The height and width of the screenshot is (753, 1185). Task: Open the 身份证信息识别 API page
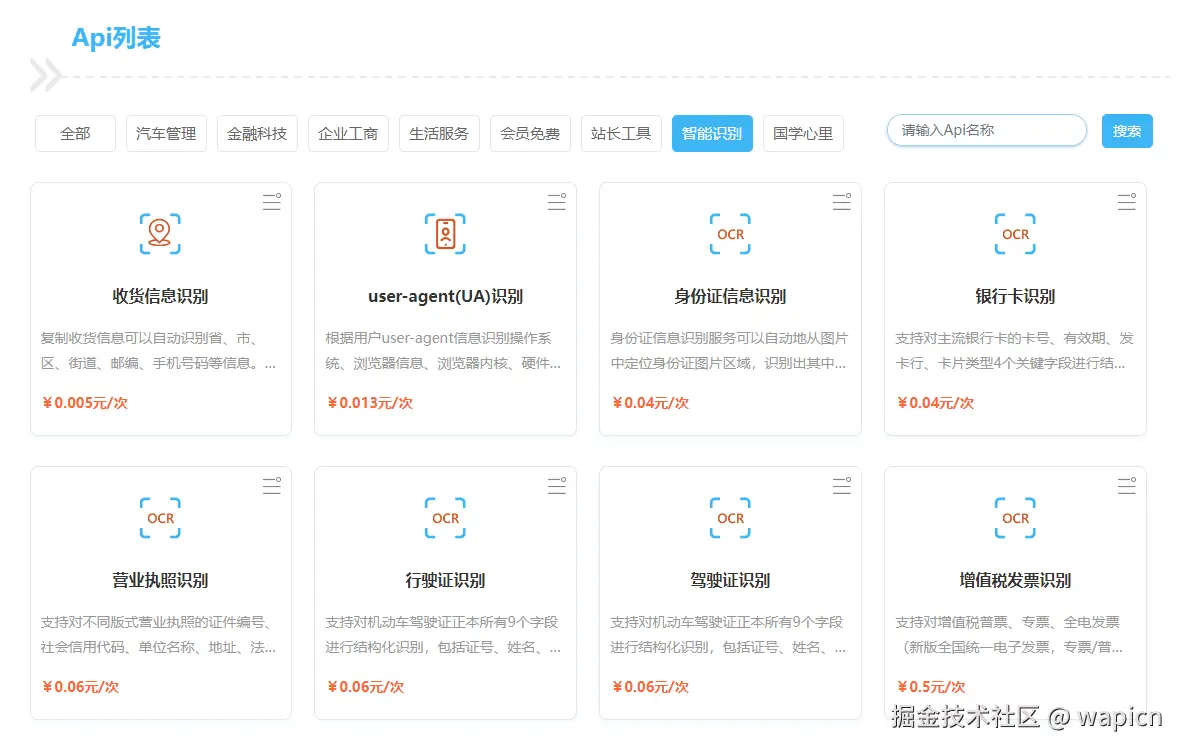[x=730, y=296]
